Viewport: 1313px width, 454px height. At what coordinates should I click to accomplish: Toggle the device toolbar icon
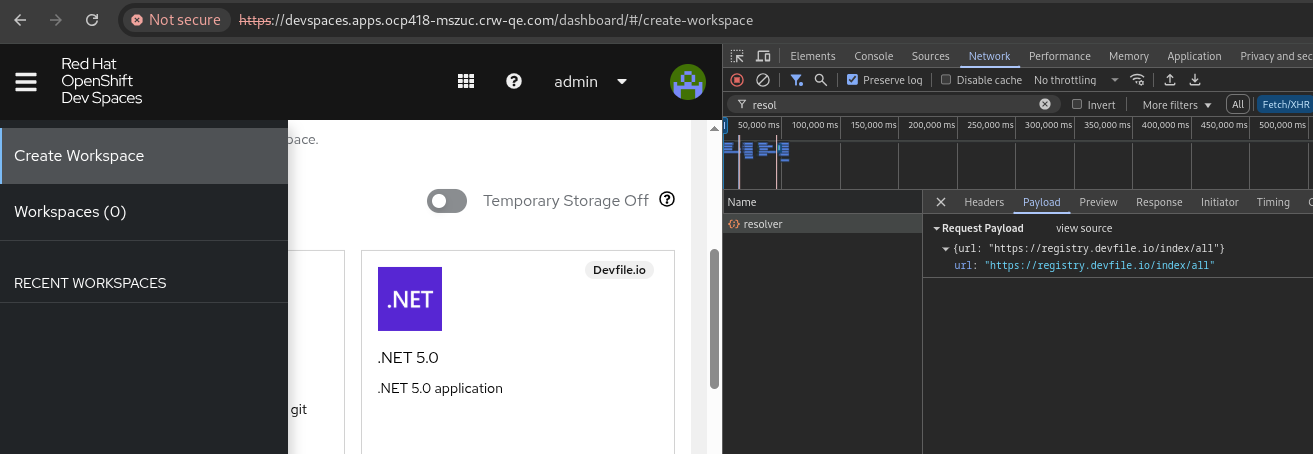(763, 56)
